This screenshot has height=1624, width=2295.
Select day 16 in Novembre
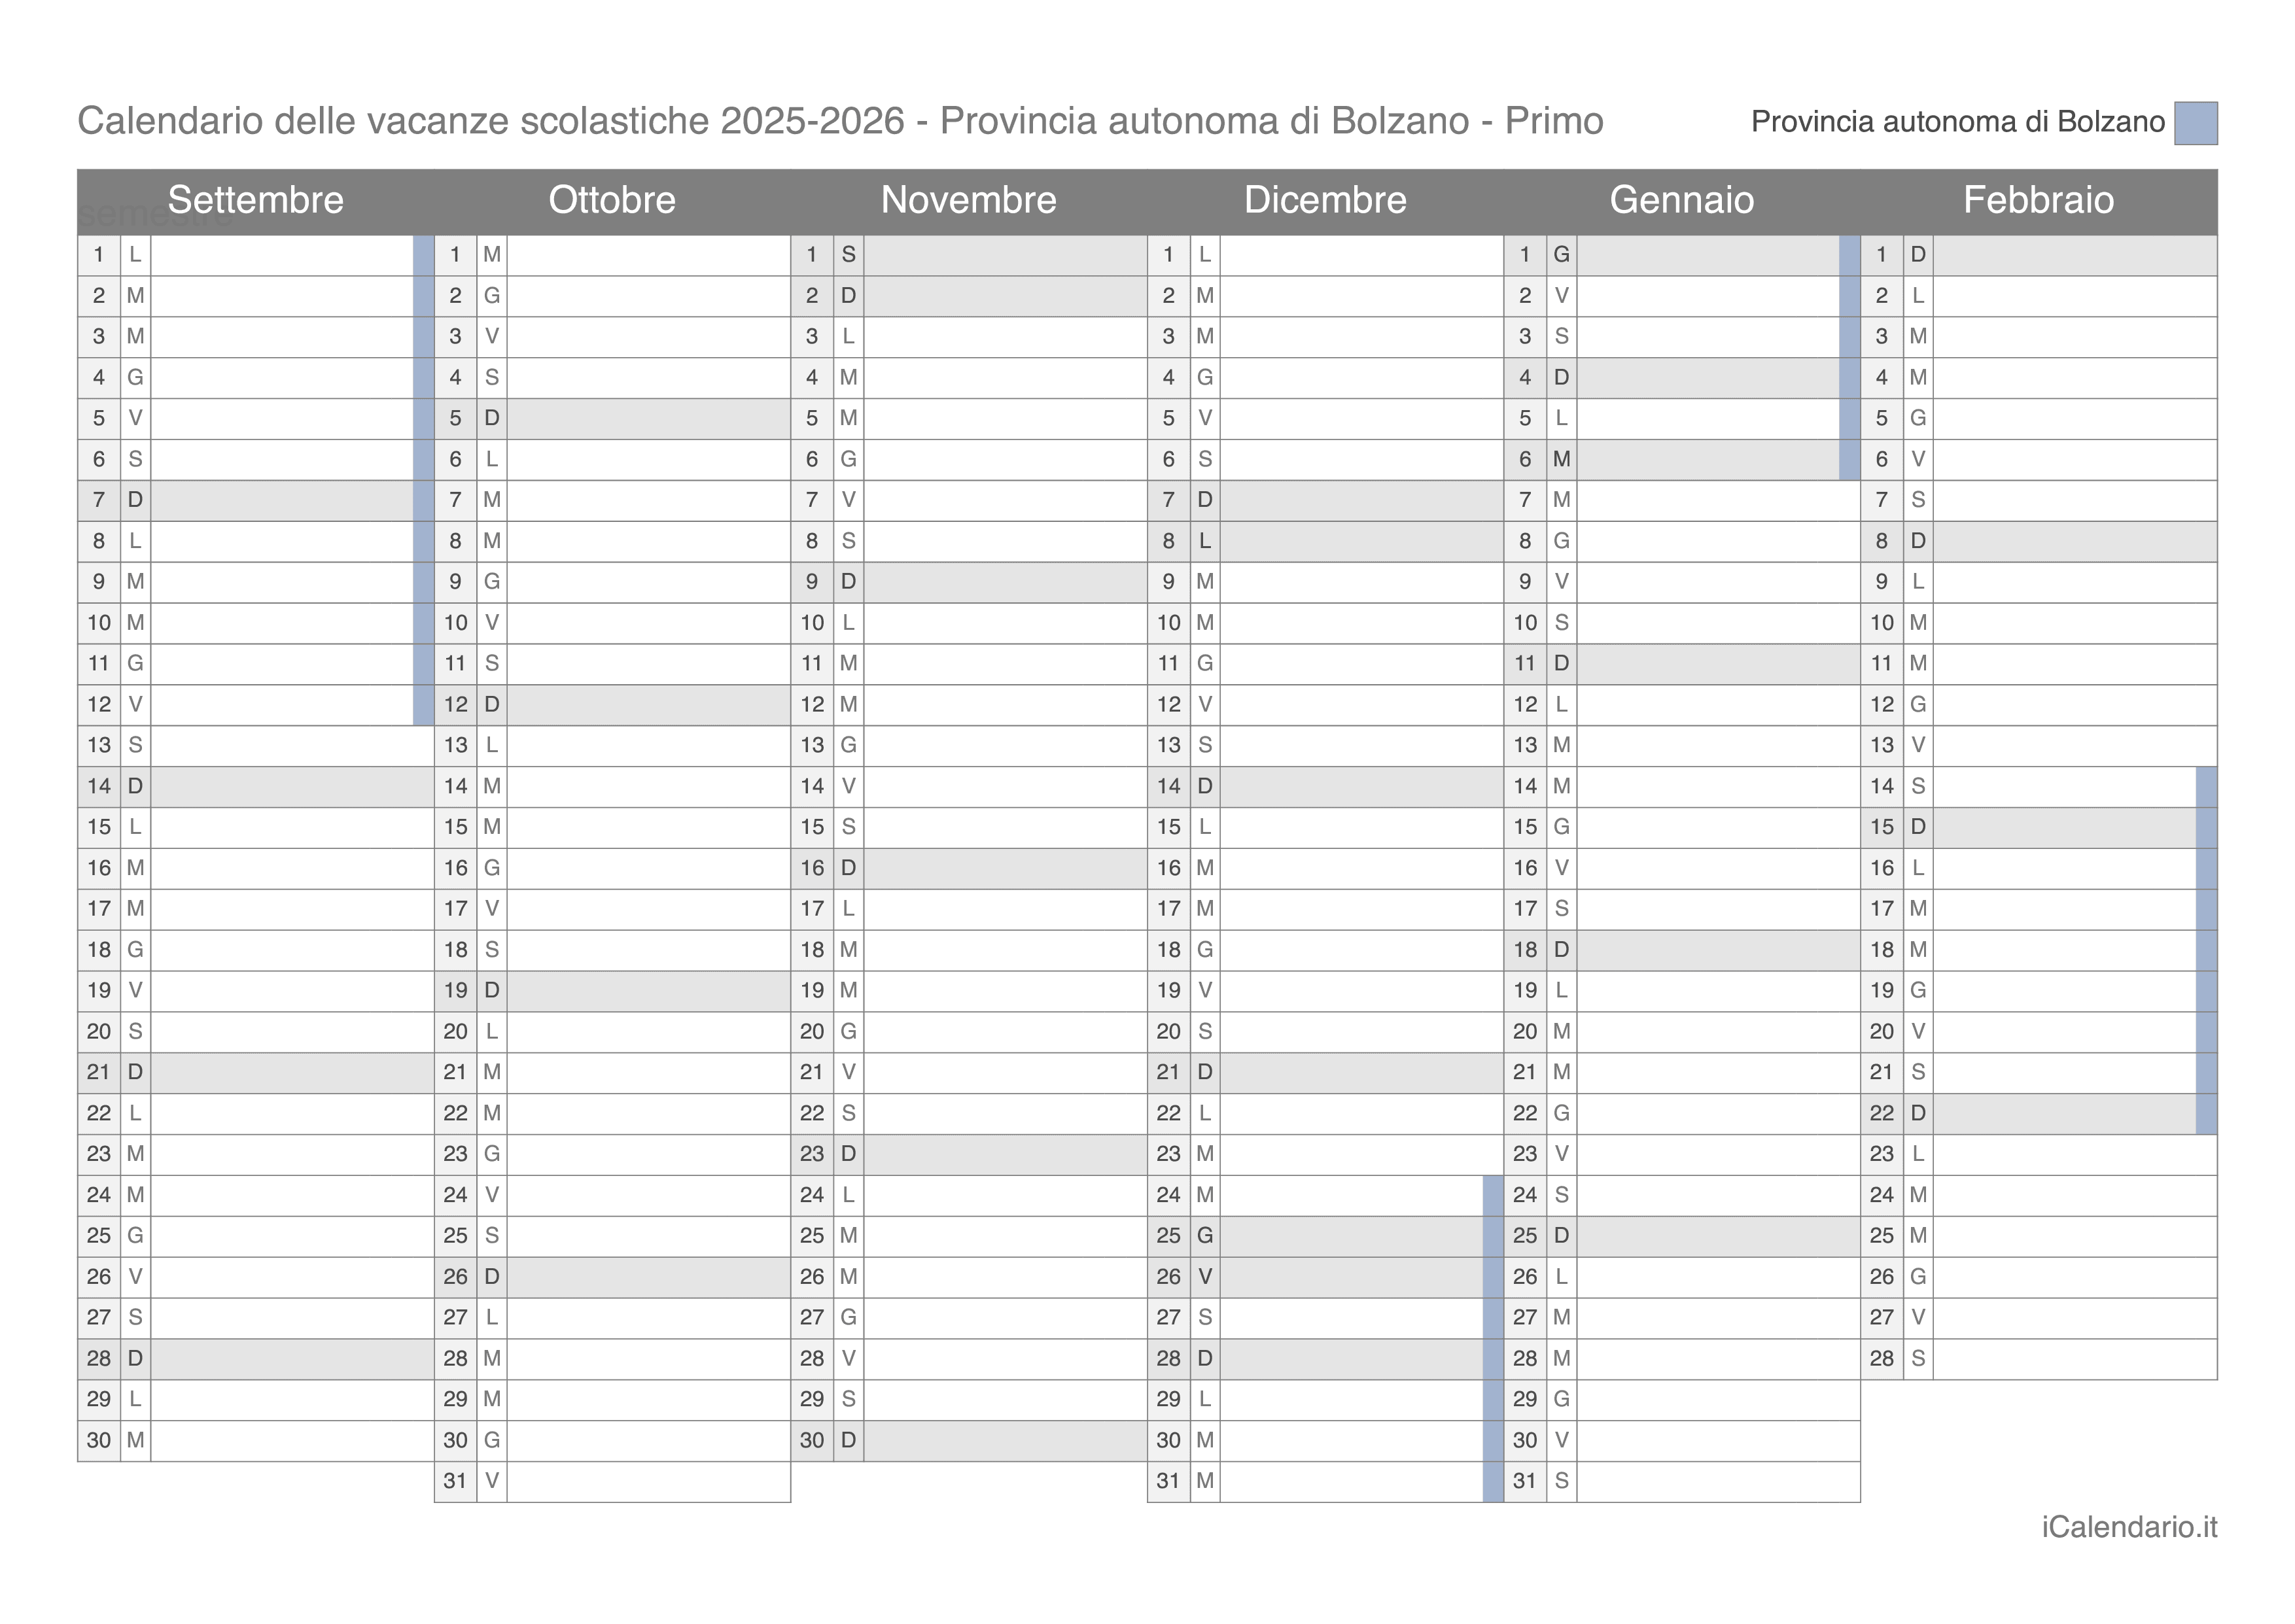click(x=813, y=869)
